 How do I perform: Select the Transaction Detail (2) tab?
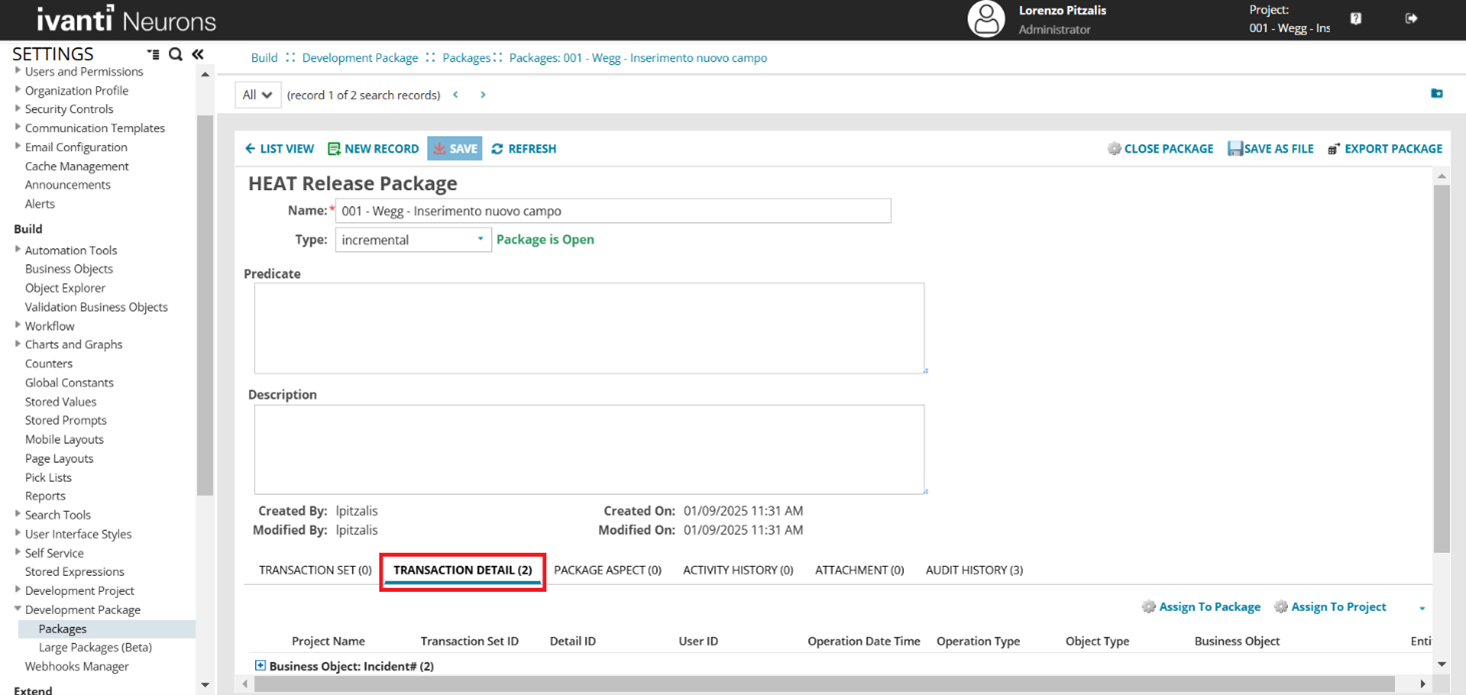462,570
